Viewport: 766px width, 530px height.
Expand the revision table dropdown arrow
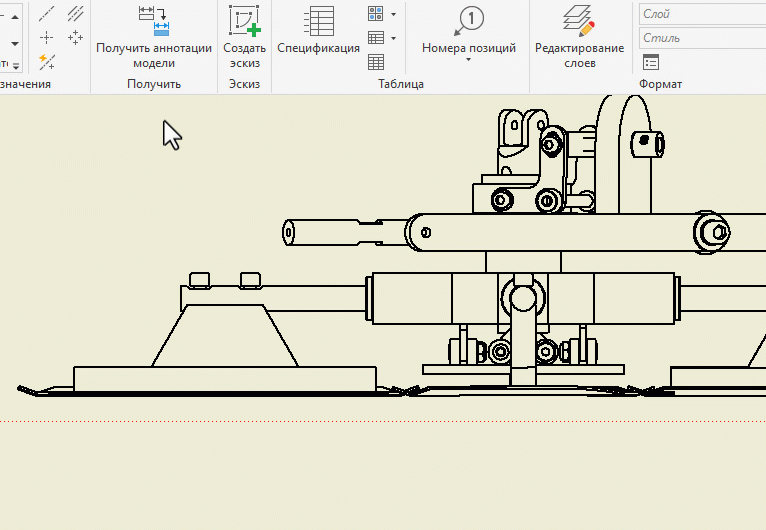393,39
